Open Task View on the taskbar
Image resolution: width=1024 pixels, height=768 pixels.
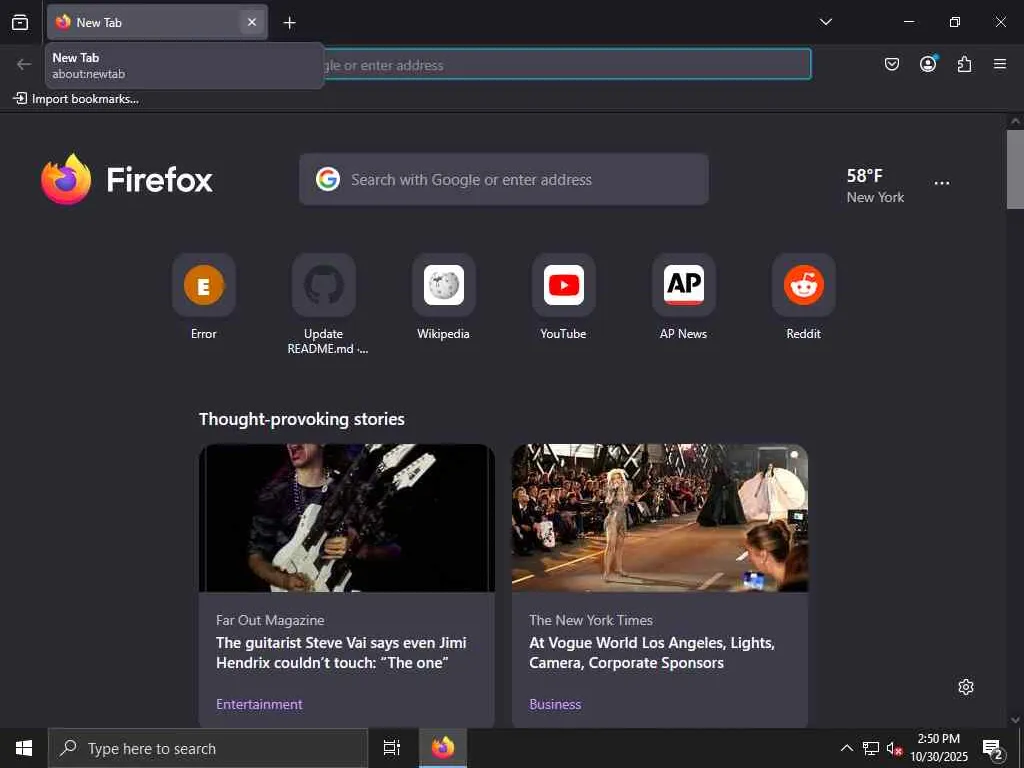pos(392,748)
